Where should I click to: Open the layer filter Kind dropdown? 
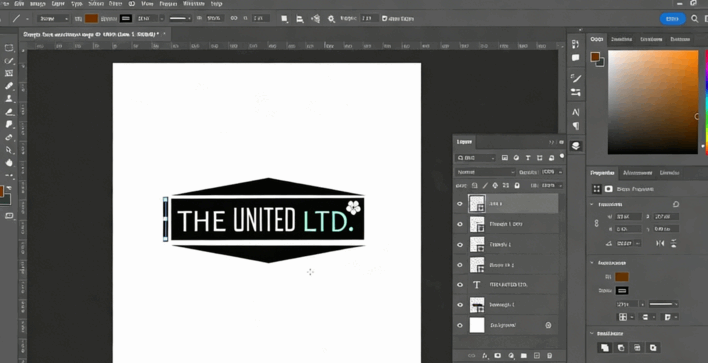[x=475, y=158]
